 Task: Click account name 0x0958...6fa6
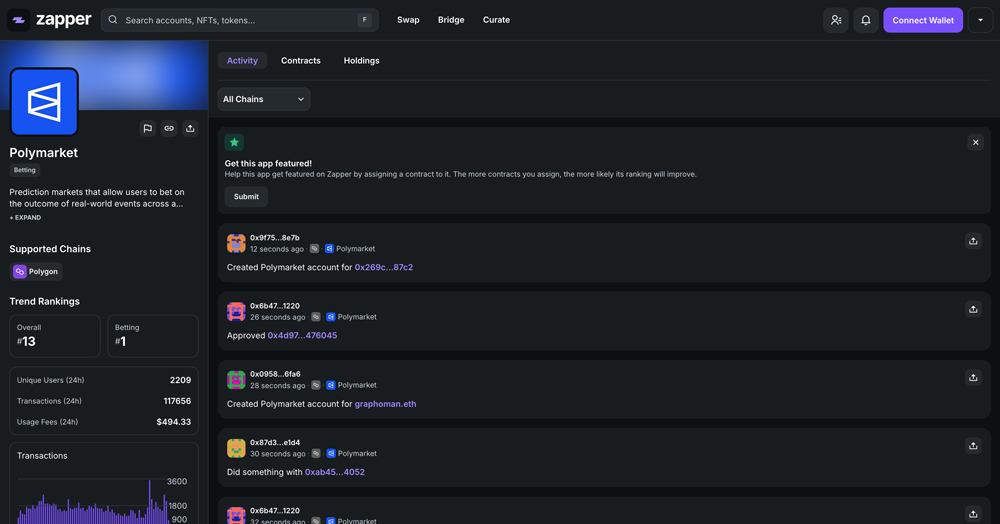coord(276,374)
